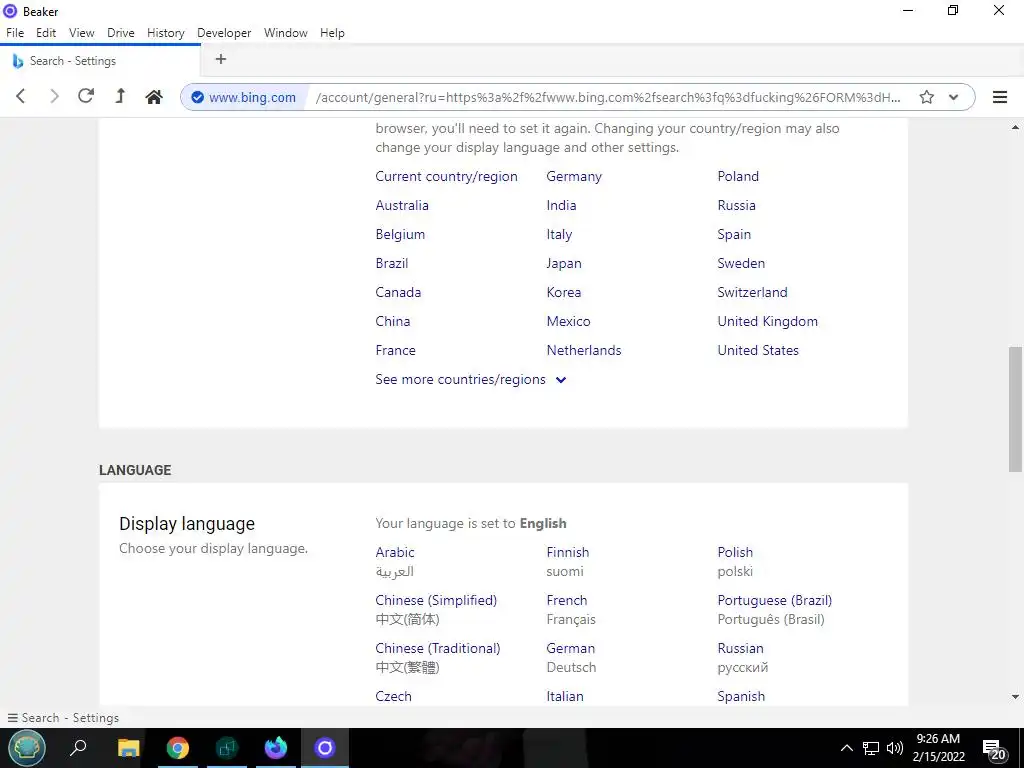The image size is (1024, 768).
Task: Set display language to Arabic
Action: click(x=394, y=552)
